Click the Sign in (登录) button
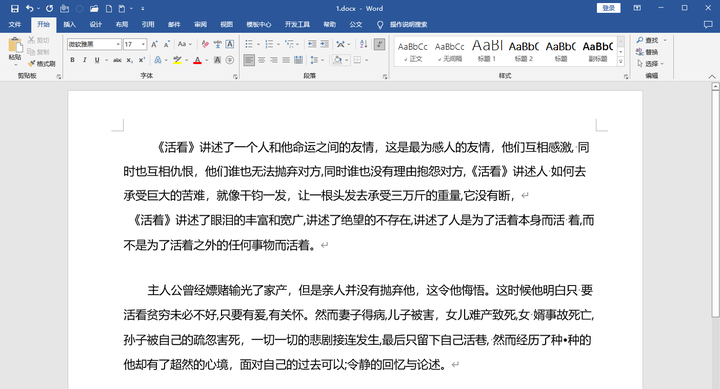This screenshot has width=720, height=389. pos(608,8)
